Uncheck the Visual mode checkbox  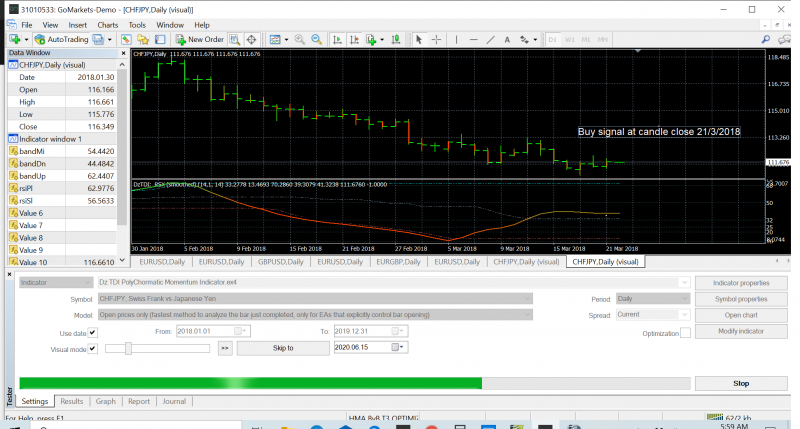click(x=93, y=349)
